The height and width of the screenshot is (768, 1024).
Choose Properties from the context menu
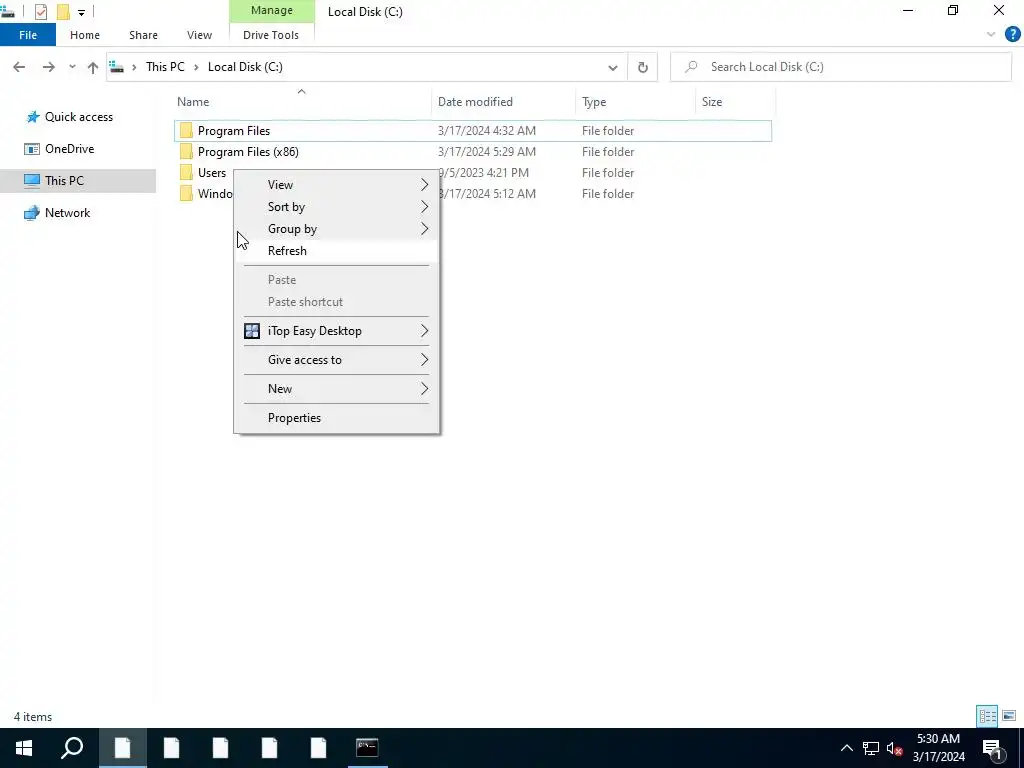(336, 418)
